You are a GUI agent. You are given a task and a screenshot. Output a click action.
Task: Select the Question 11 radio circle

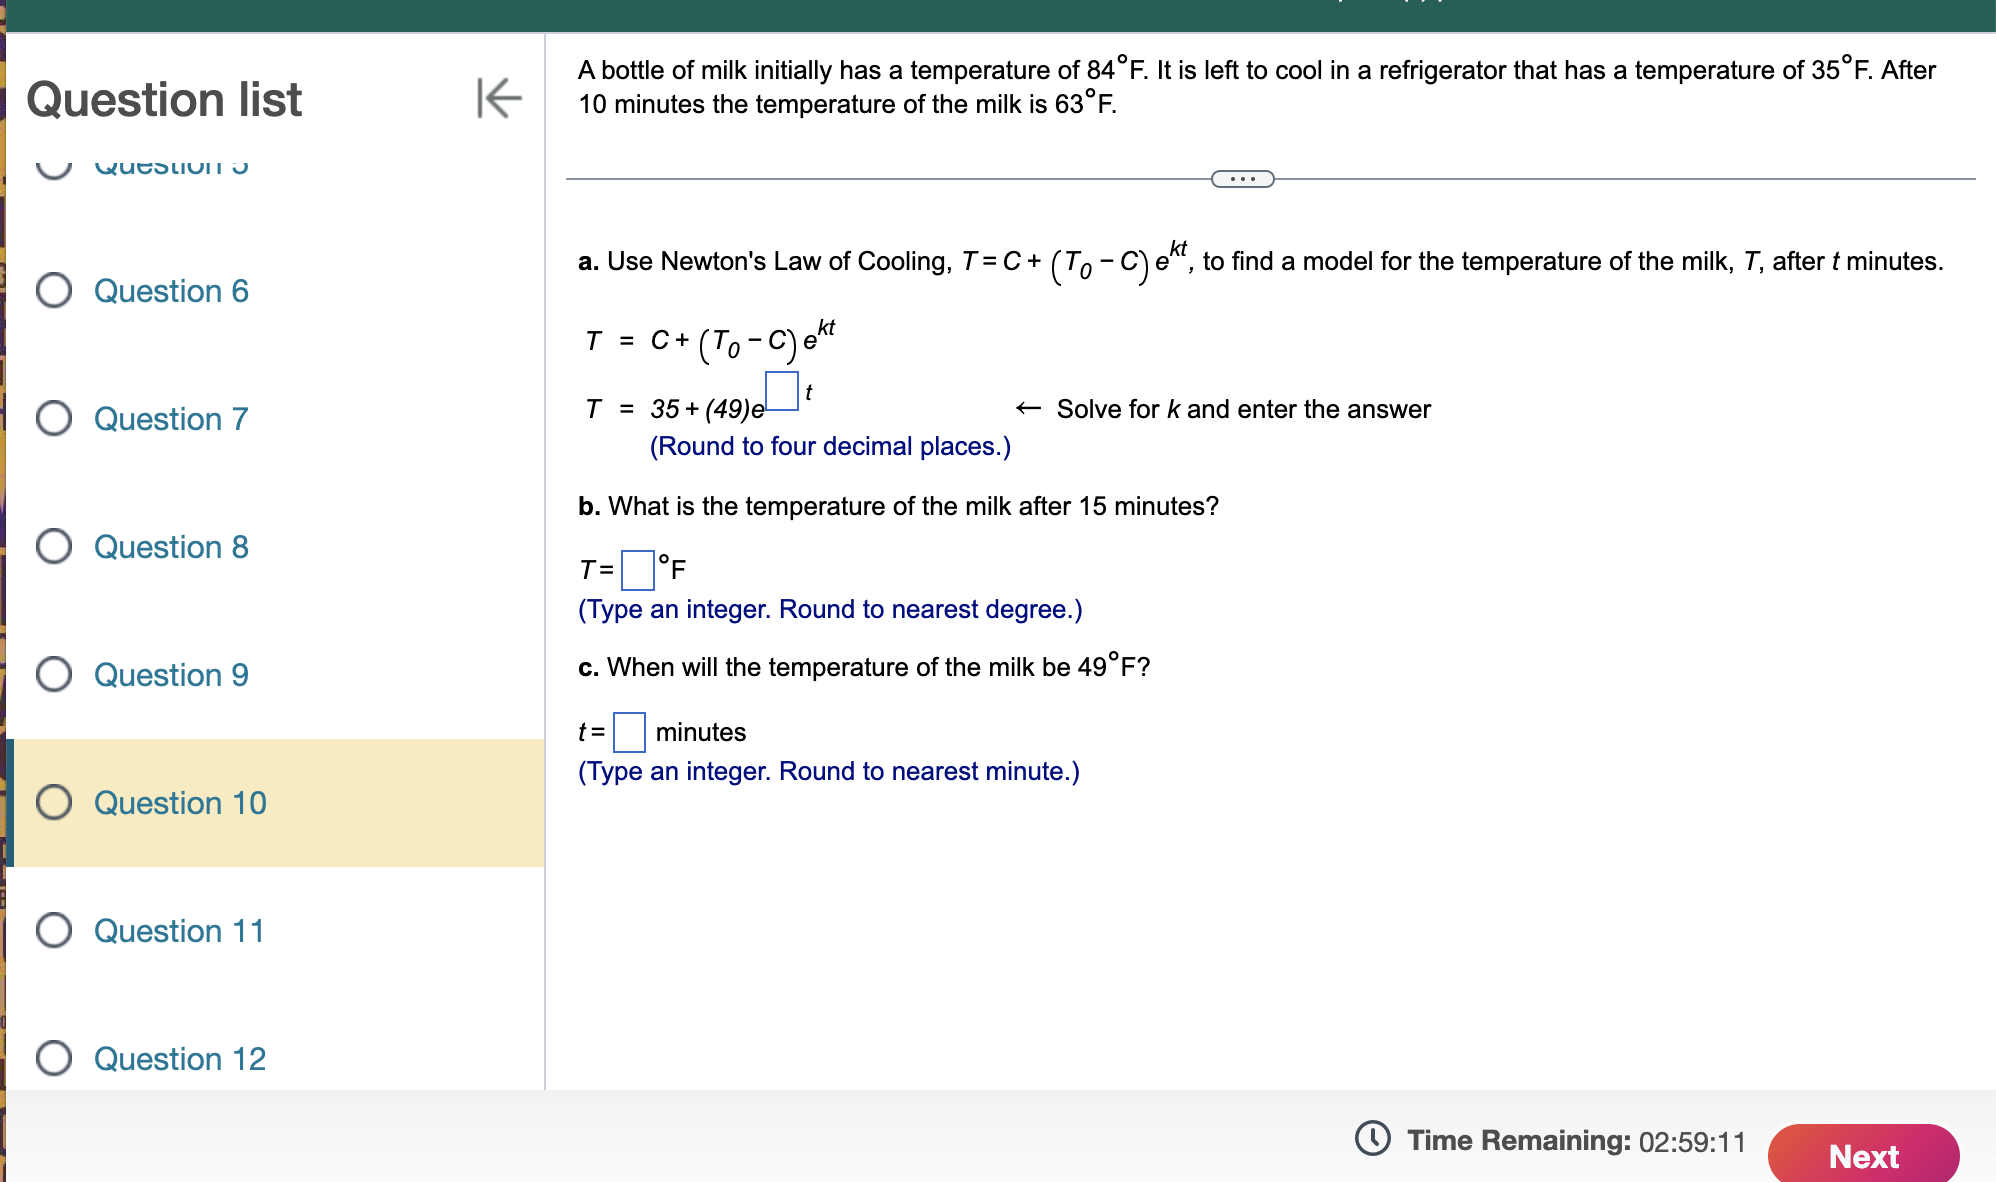(x=54, y=931)
